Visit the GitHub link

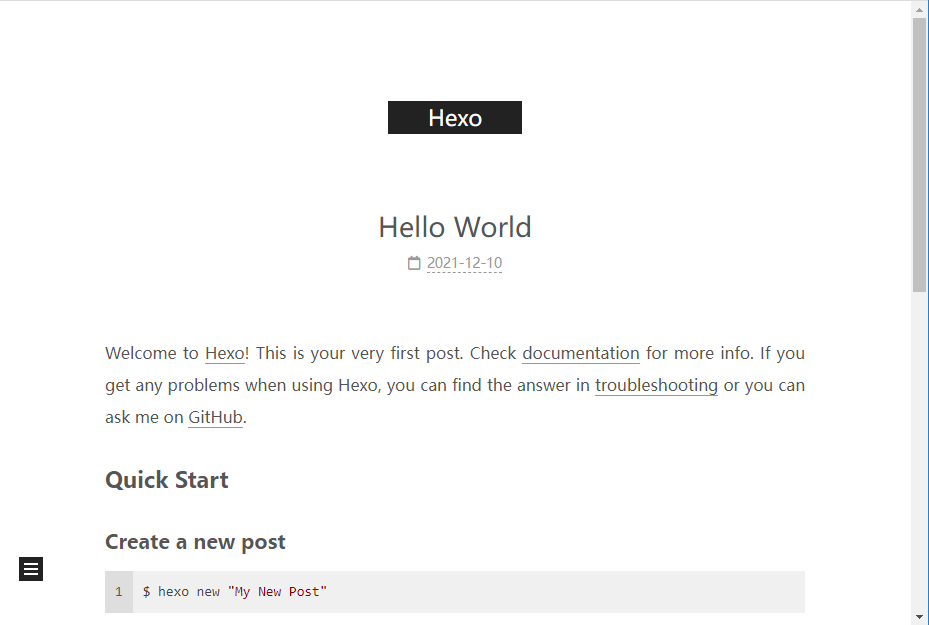(x=215, y=417)
